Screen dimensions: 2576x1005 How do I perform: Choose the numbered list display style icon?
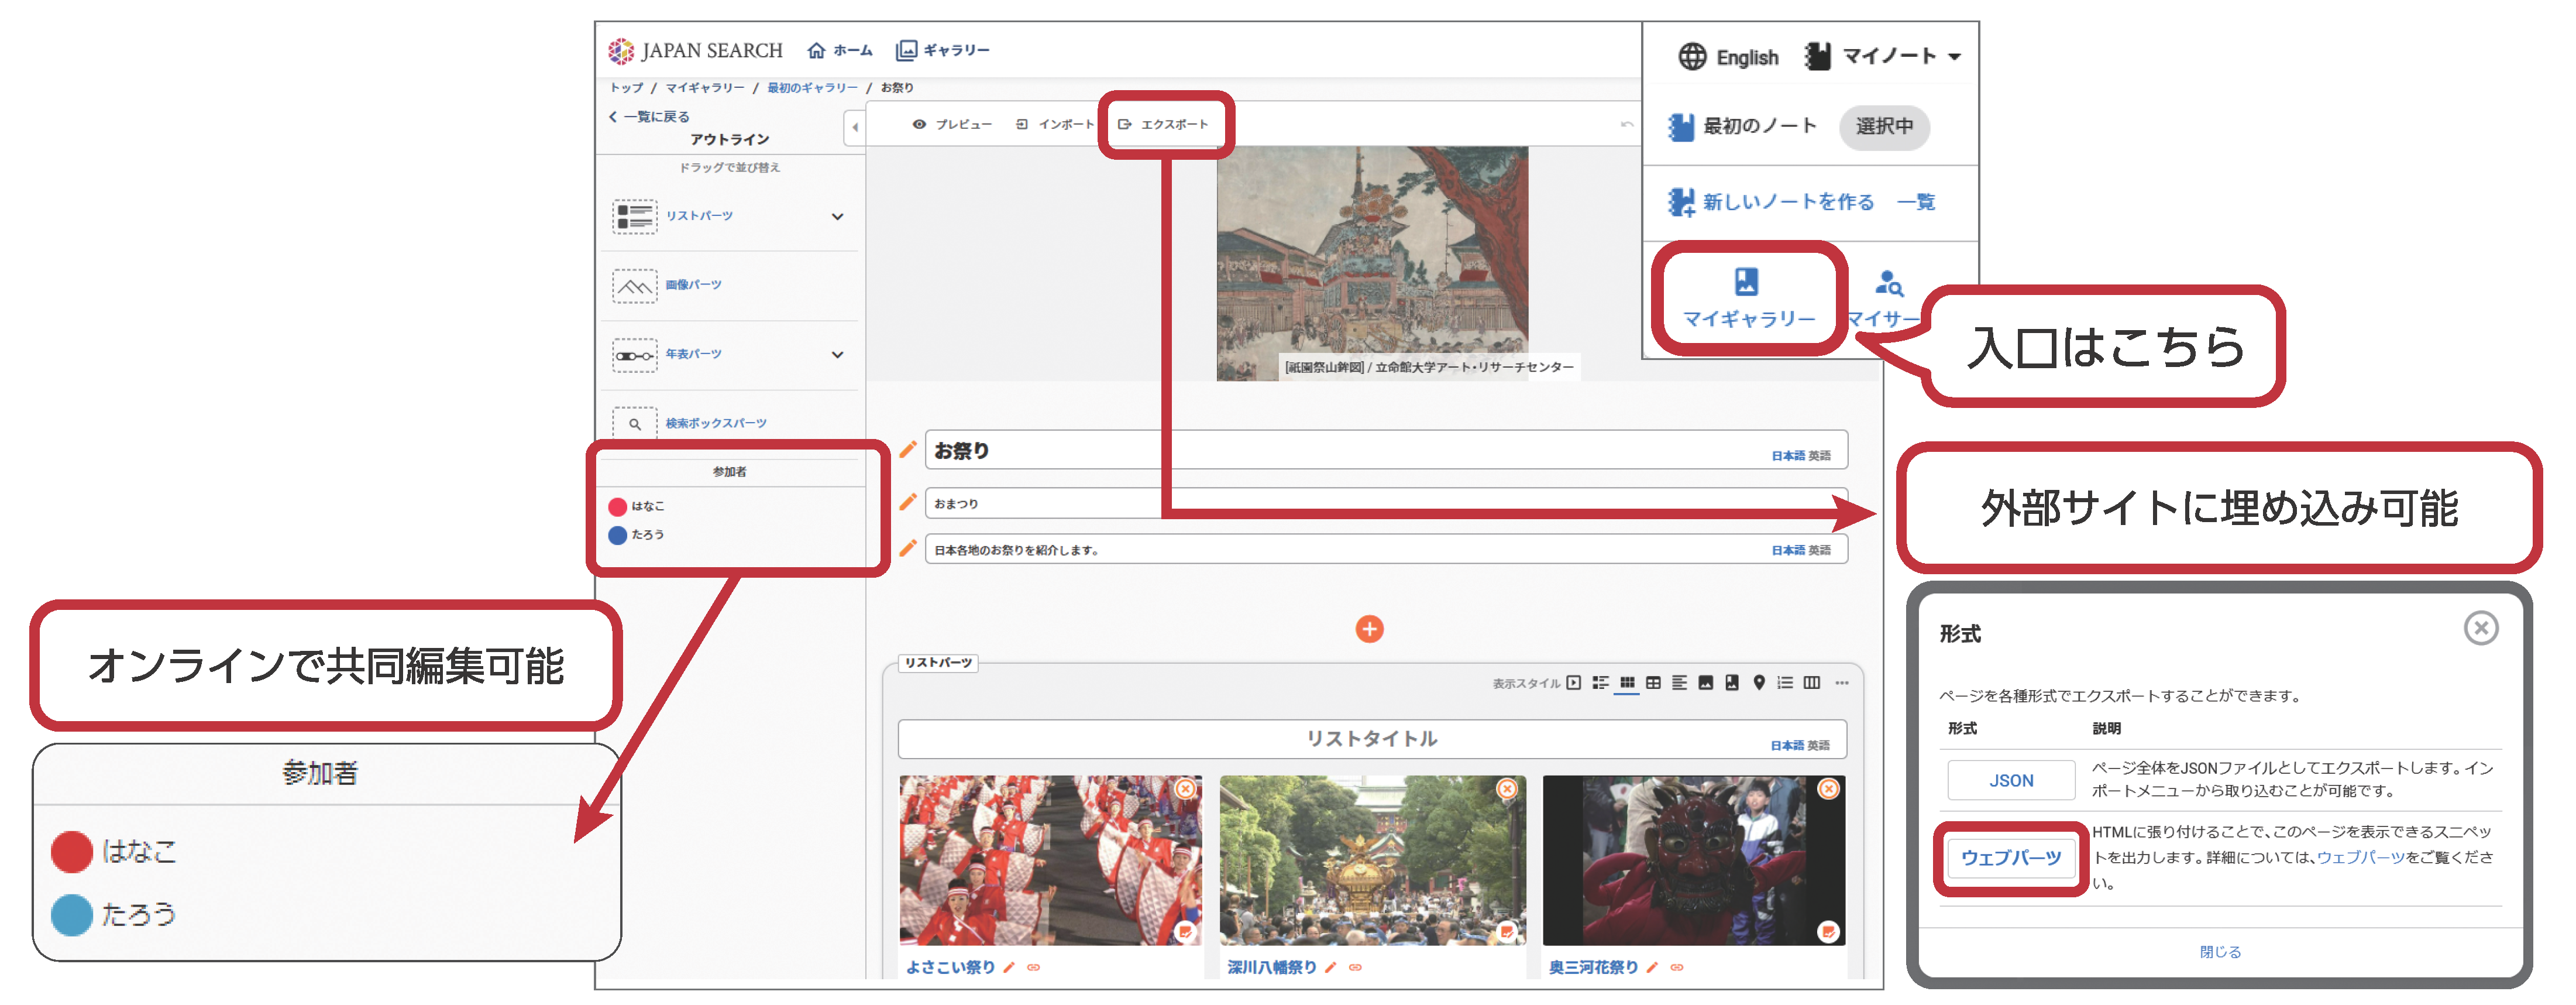(1785, 683)
